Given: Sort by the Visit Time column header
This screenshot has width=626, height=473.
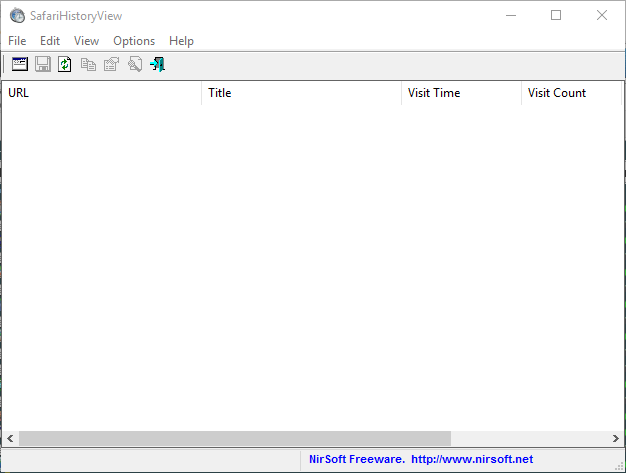Looking at the screenshot, I should [x=462, y=93].
